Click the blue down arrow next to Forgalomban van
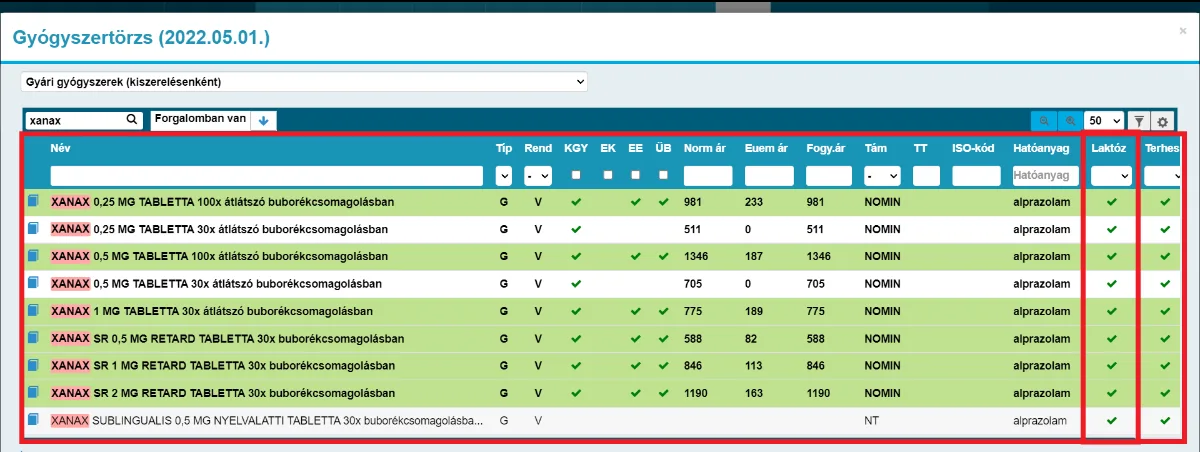Image resolution: width=1200 pixels, height=452 pixels. (x=264, y=120)
